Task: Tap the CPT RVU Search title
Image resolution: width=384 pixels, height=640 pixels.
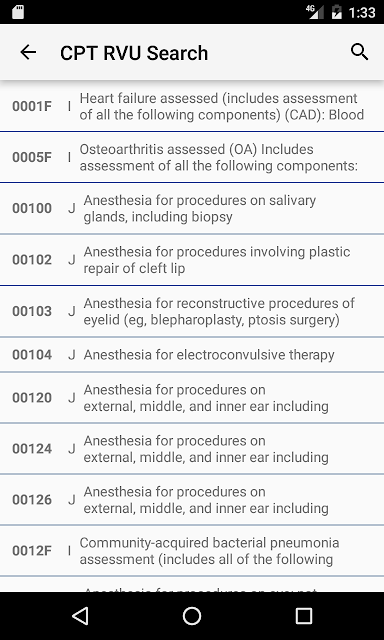Action: pyautogui.click(x=134, y=53)
